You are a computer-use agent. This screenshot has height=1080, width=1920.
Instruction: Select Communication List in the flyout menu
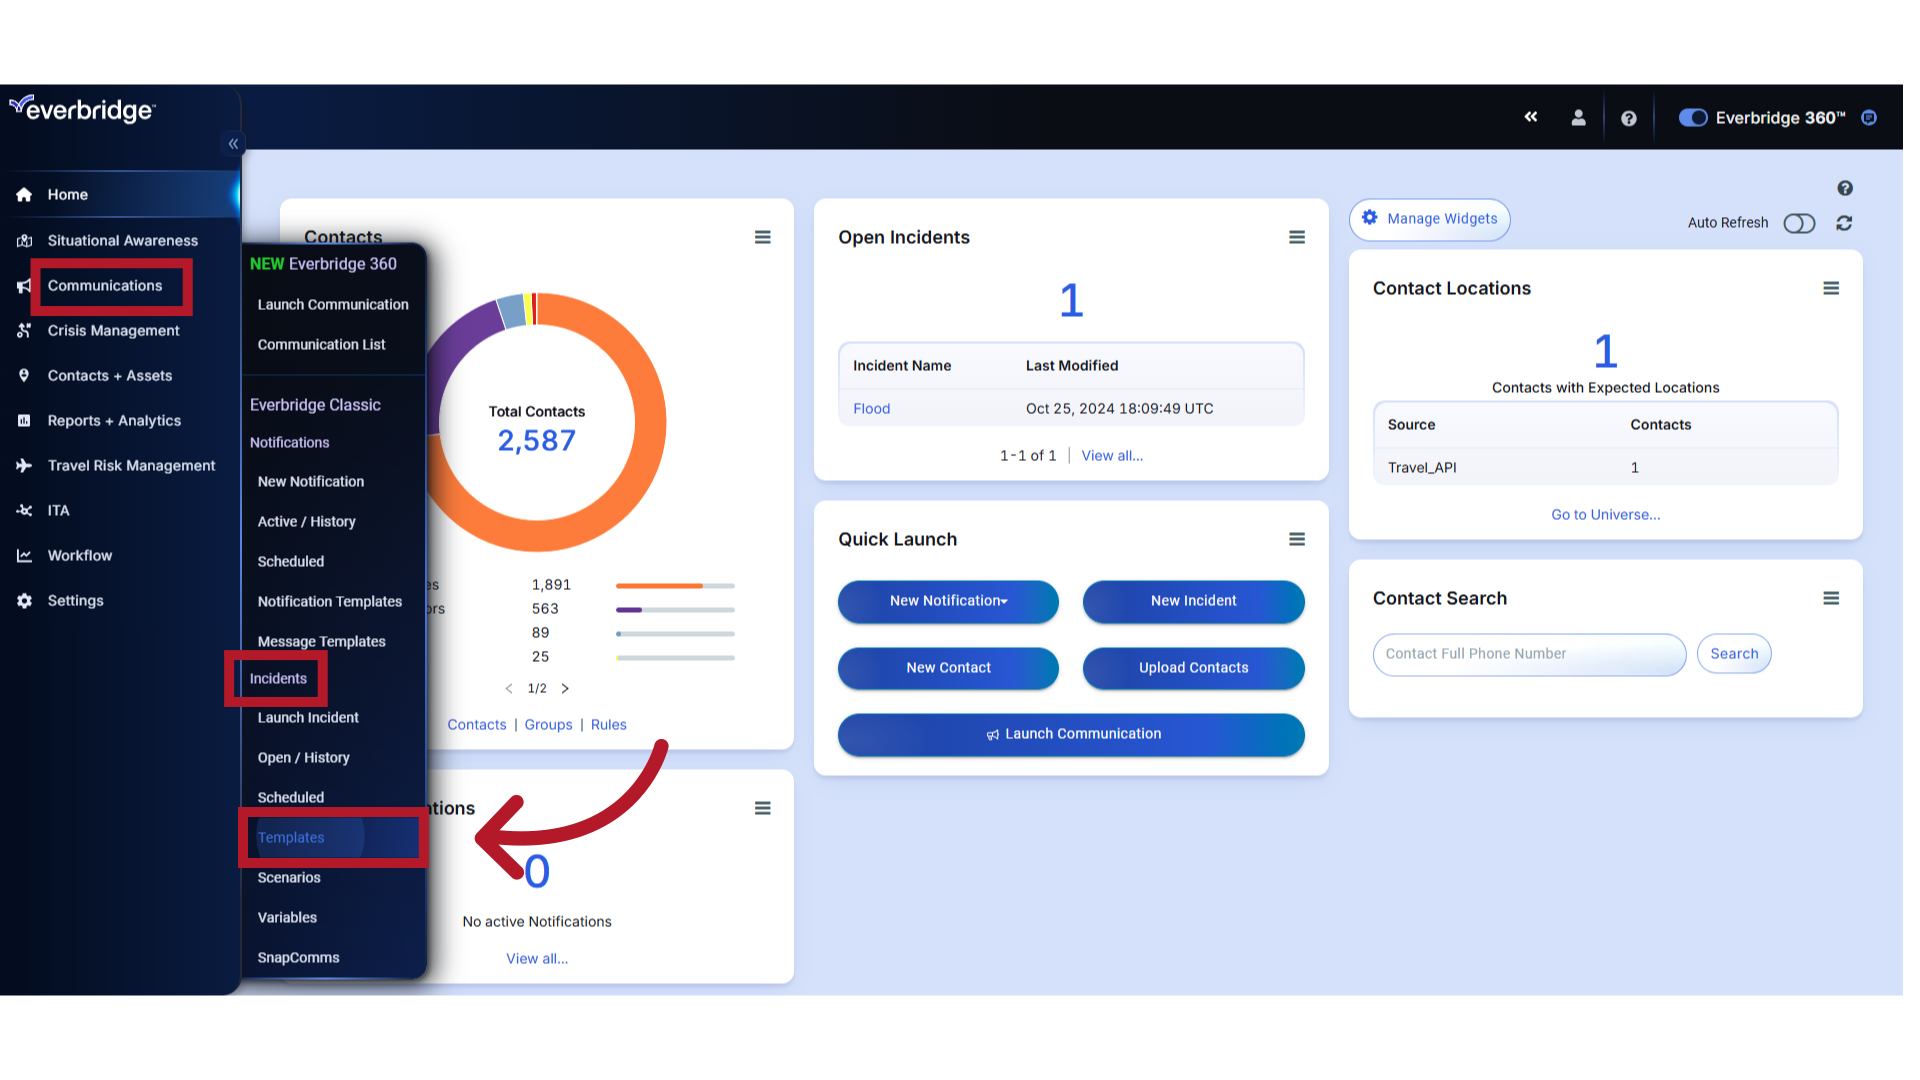321,345
